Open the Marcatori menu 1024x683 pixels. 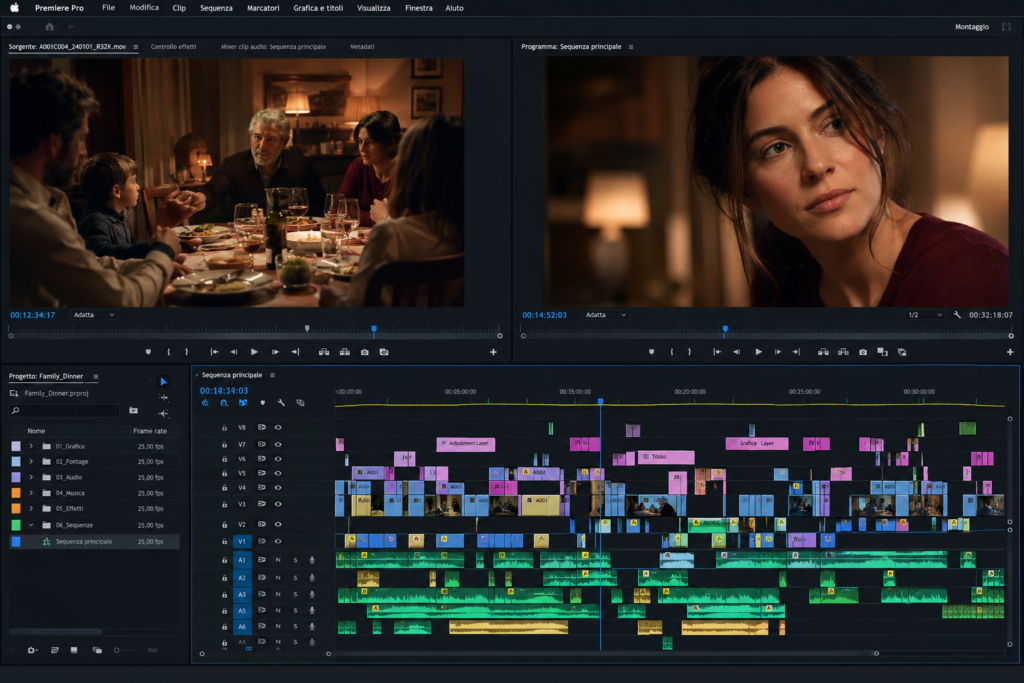click(263, 8)
